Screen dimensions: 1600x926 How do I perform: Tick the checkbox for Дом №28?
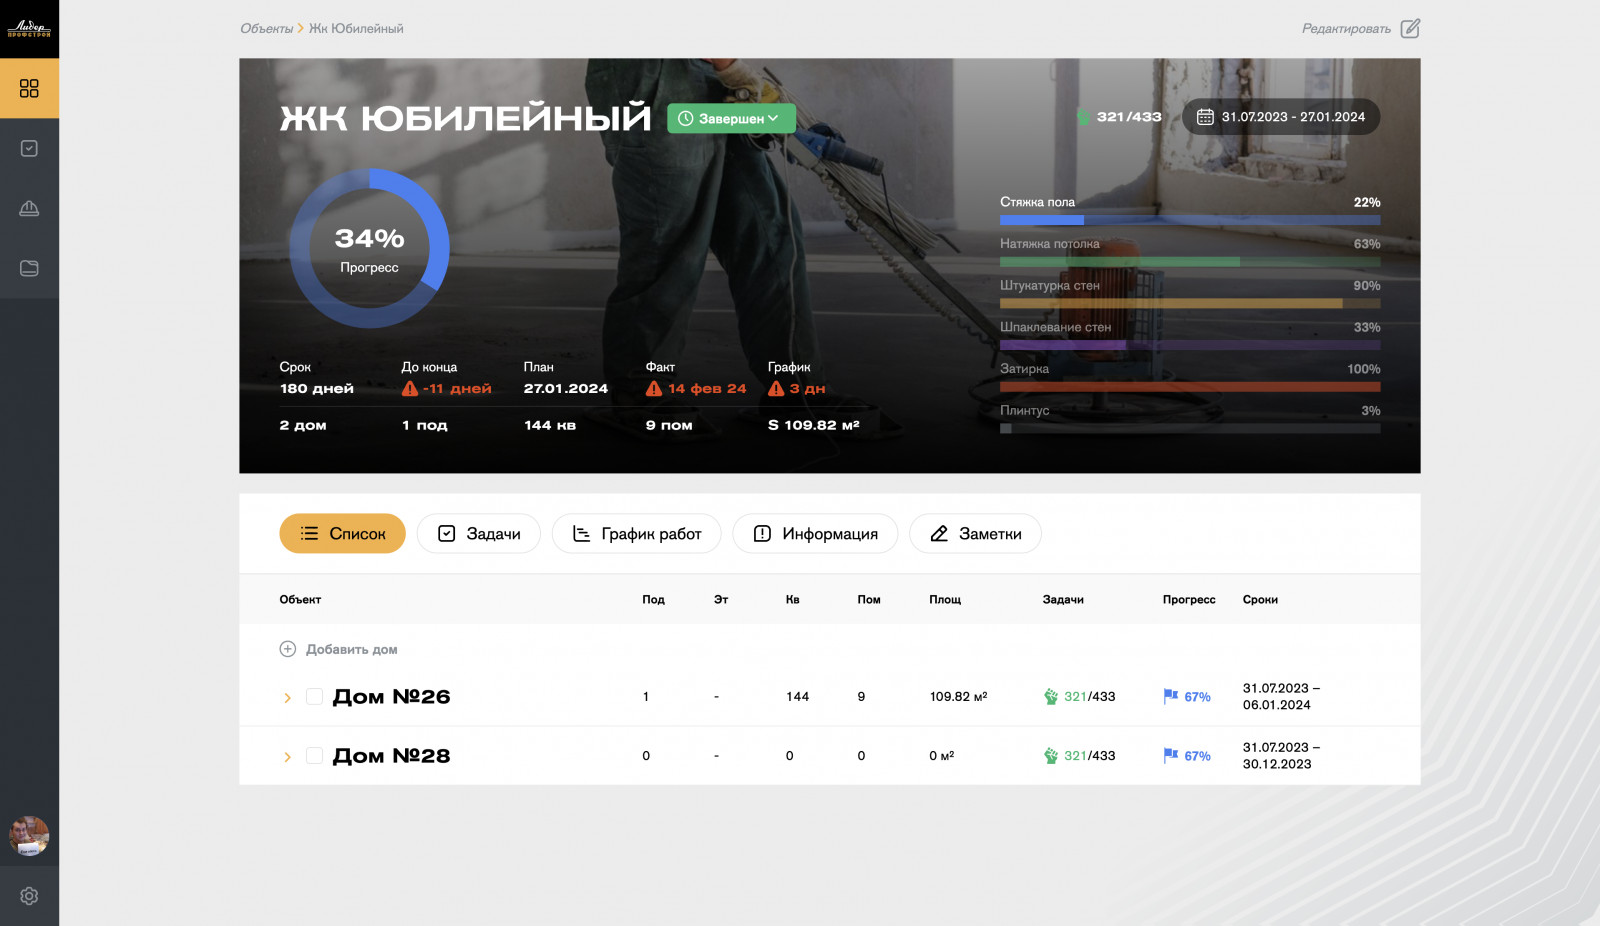coord(314,756)
